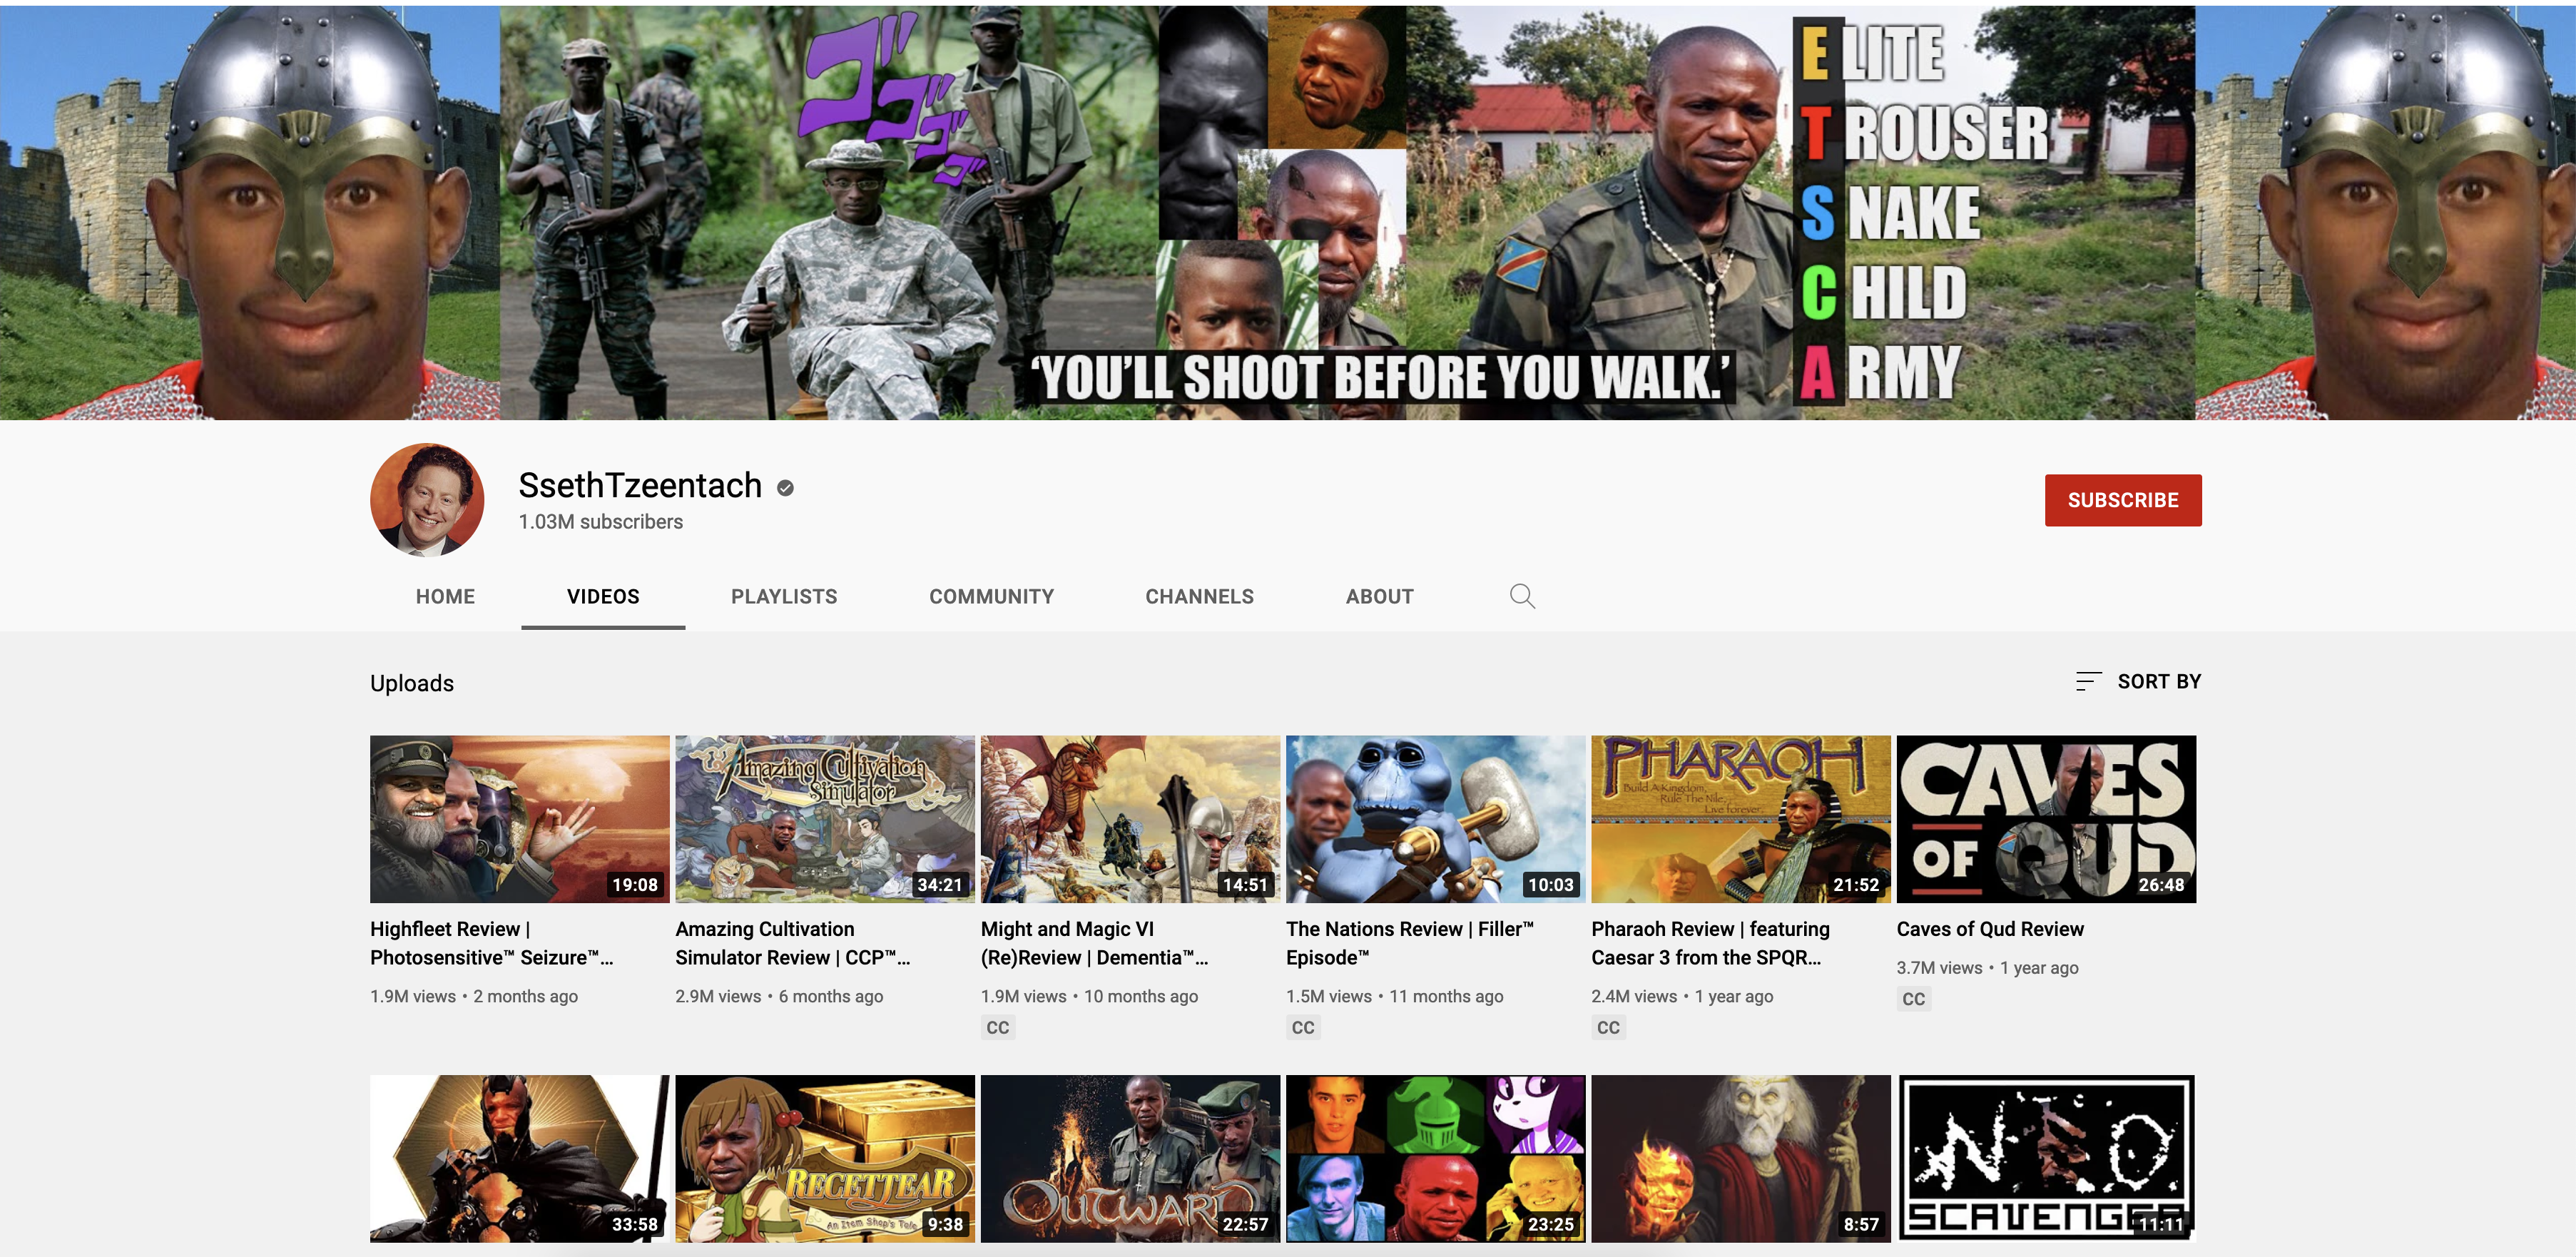This screenshot has height=1257, width=2576.
Task: Go to the Community tab
Action: [992, 596]
